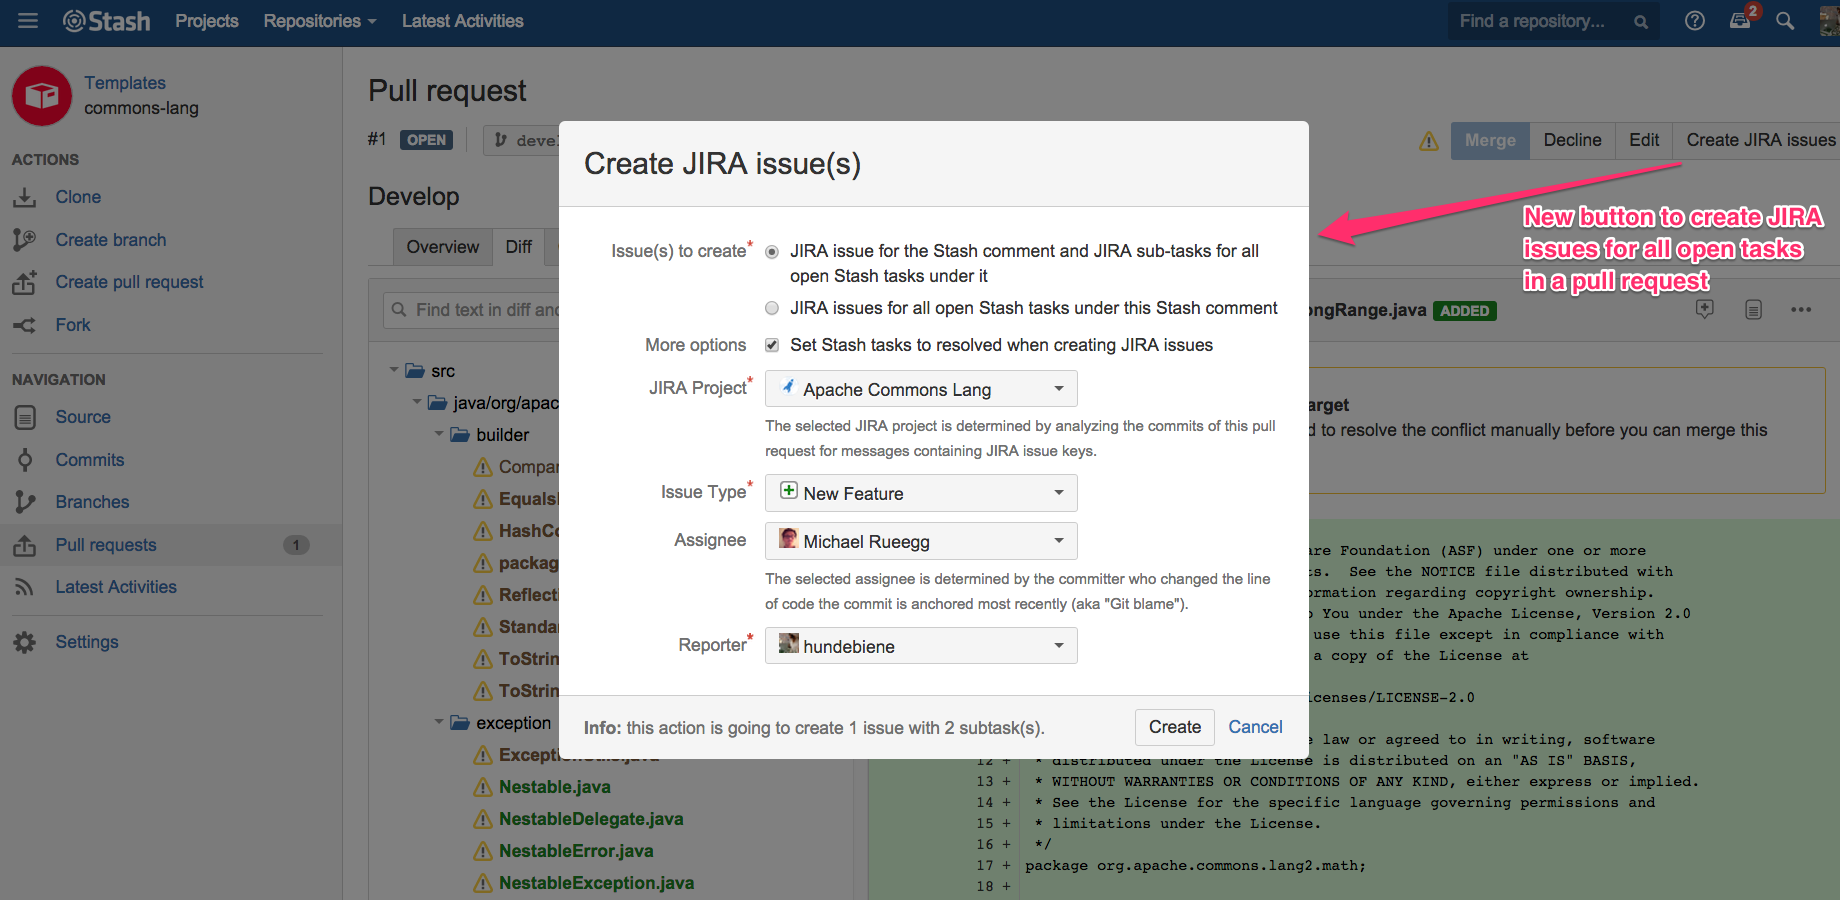Click the Stash logo

point(106,21)
